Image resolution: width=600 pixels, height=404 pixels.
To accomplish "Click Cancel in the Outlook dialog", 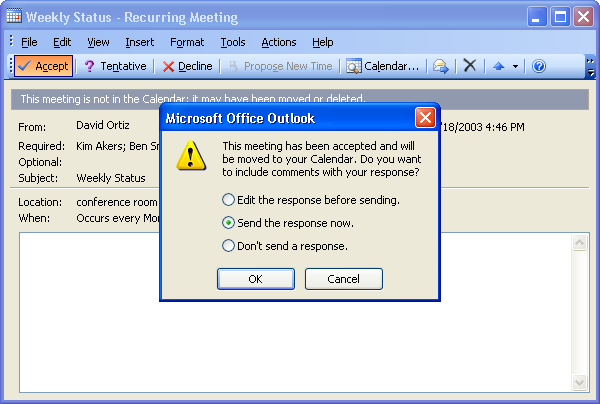I will tap(344, 279).
